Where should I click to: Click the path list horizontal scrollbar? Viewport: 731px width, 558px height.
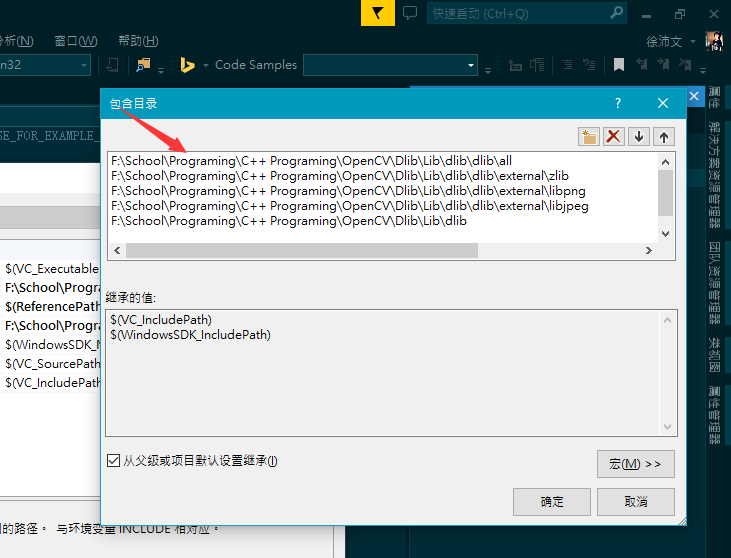(300, 250)
